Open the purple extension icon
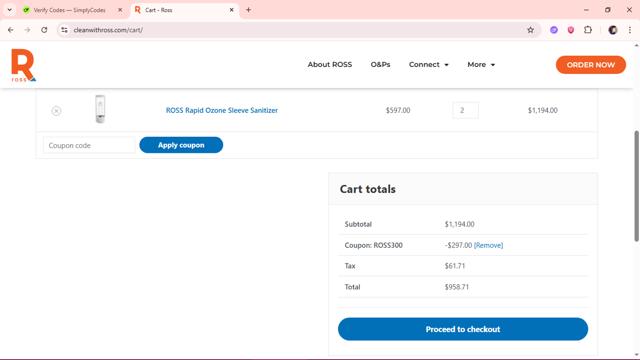The image size is (640, 360). tap(553, 30)
